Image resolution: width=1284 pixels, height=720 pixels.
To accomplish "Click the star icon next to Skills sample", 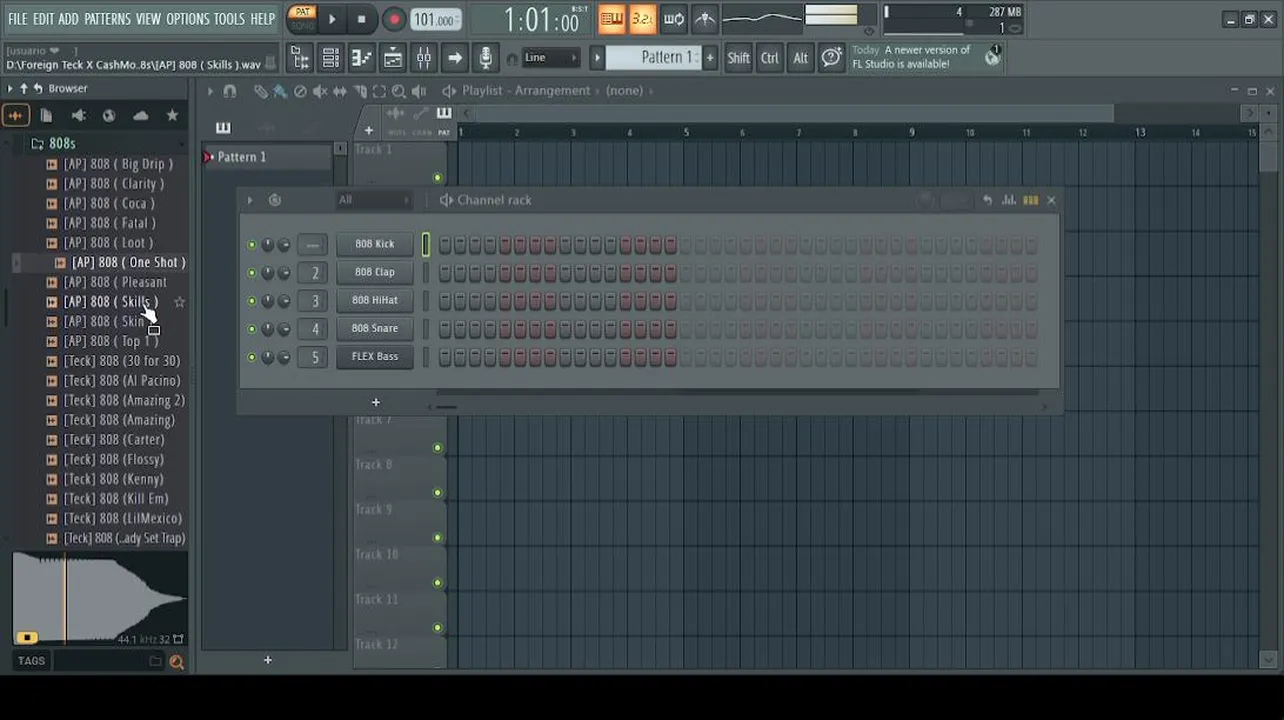I will (179, 302).
